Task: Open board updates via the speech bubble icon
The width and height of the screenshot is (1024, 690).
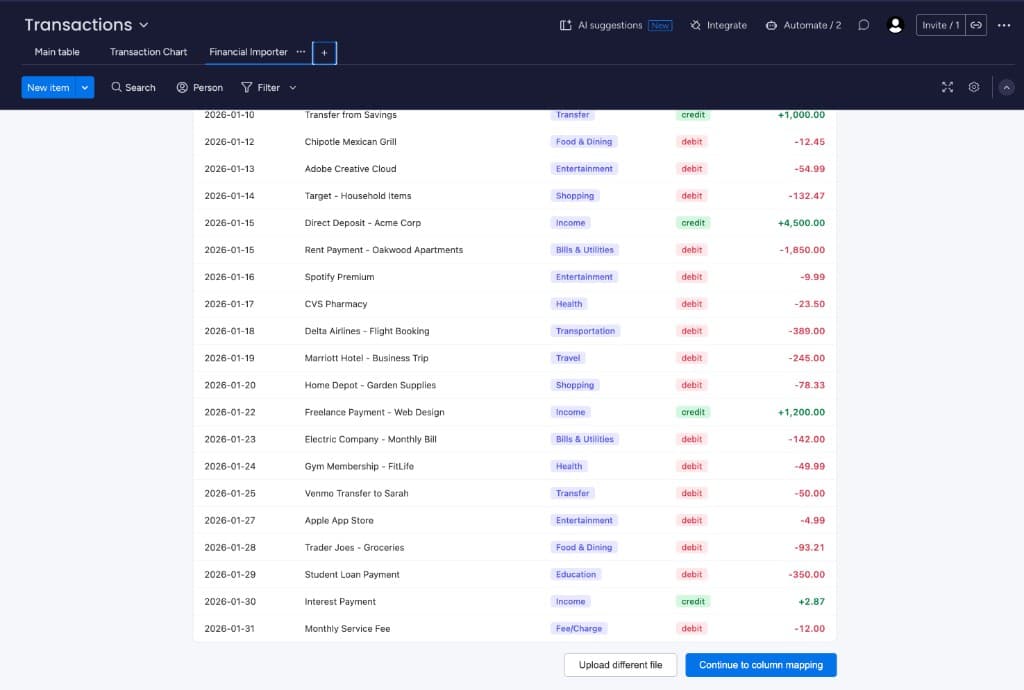Action: tap(862, 25)
